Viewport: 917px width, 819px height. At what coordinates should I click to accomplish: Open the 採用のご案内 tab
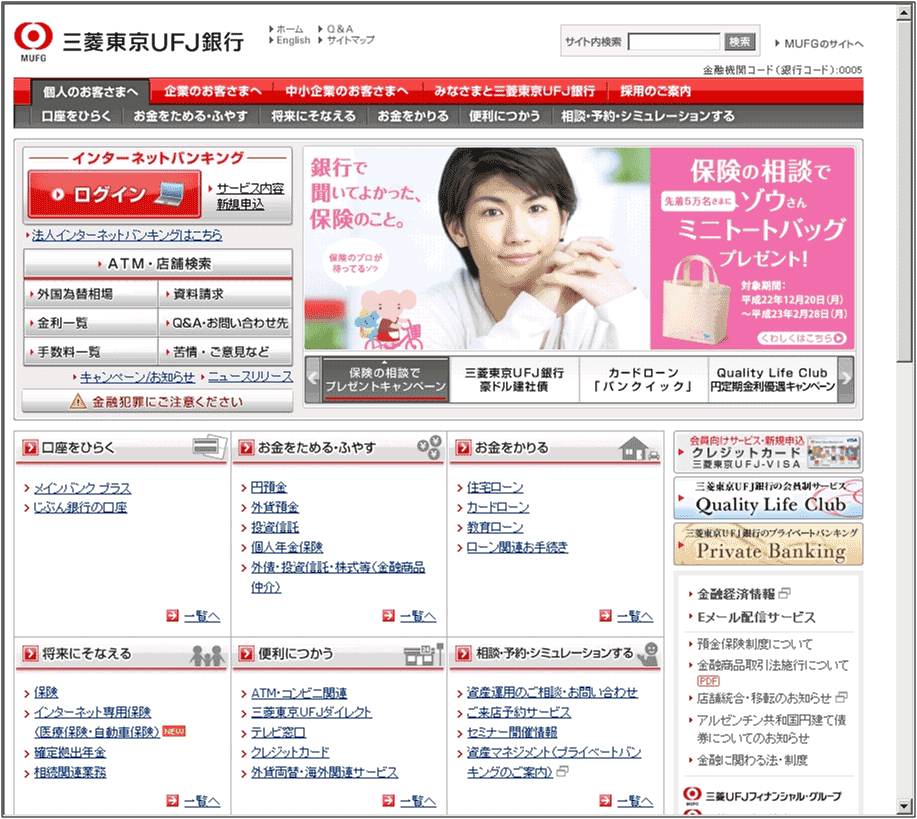tap(656, 91)
